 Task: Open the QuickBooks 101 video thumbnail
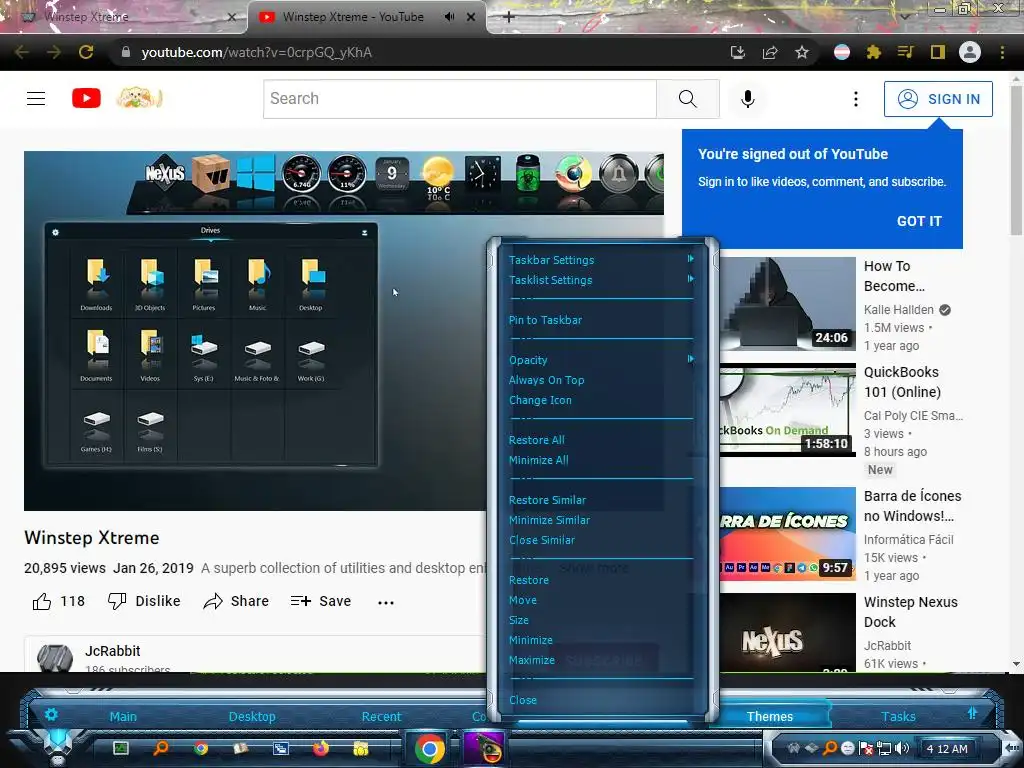point(787,409)
